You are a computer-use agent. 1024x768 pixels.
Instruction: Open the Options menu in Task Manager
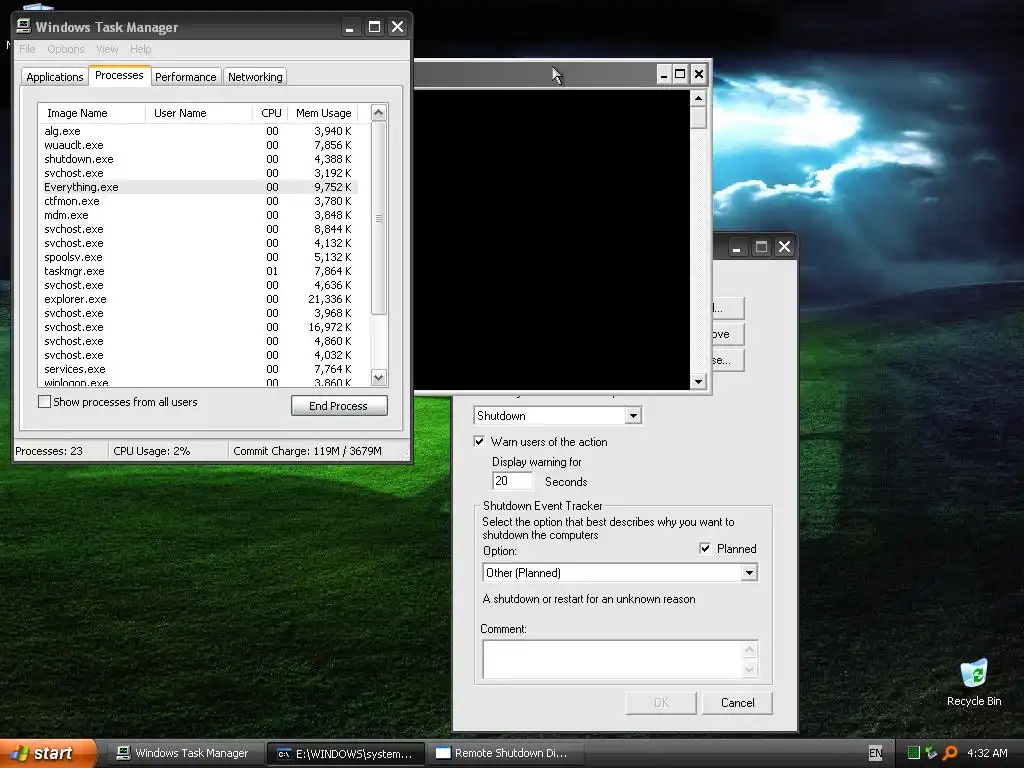[66, 49]
